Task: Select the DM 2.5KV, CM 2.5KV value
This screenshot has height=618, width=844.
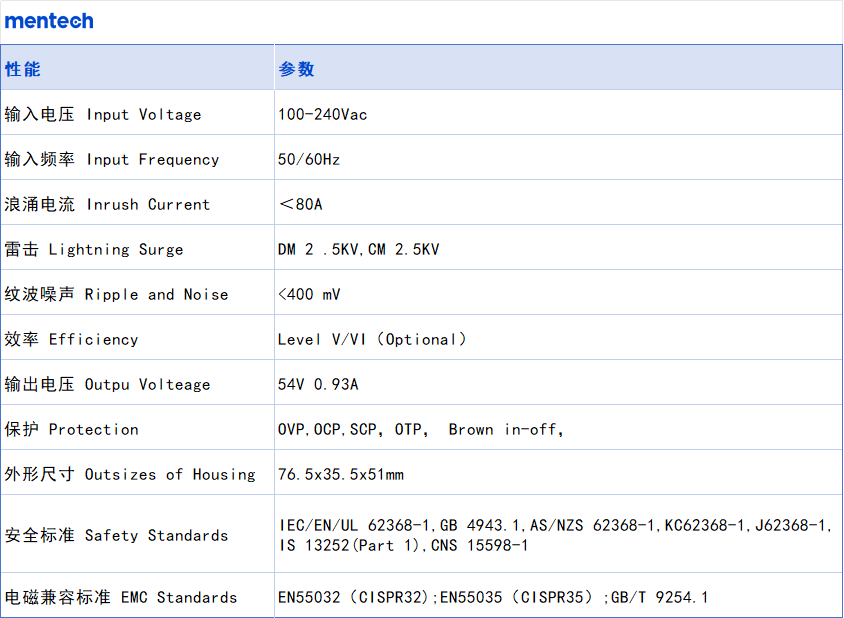Action: (x=358, y=250)
